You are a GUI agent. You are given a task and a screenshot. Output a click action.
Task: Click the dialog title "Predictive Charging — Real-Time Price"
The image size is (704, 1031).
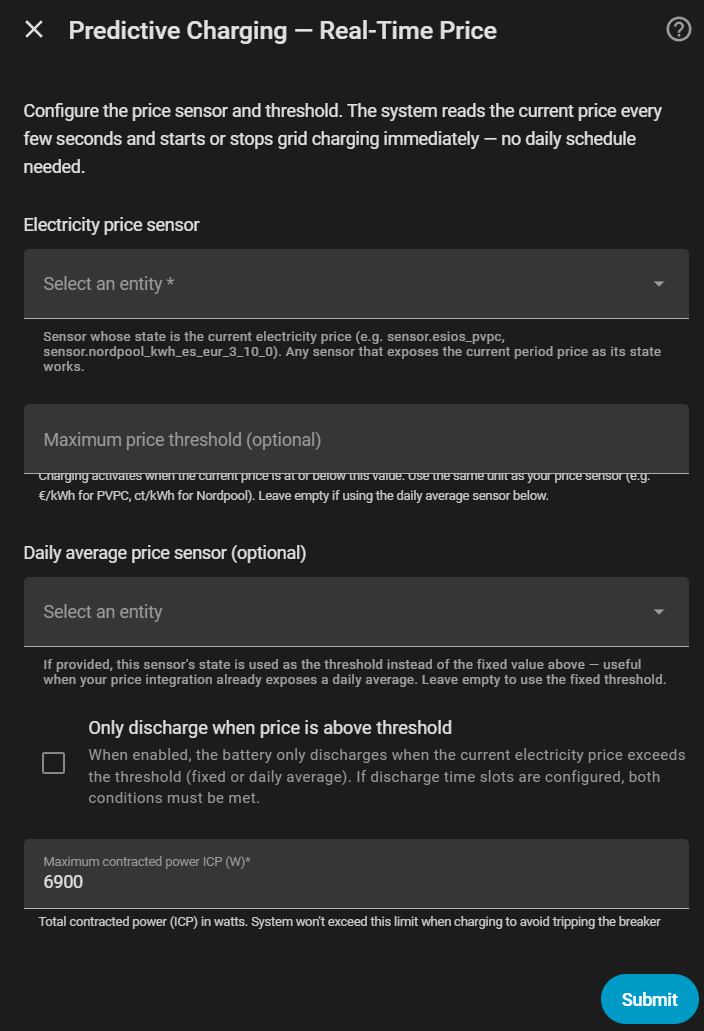282,30
